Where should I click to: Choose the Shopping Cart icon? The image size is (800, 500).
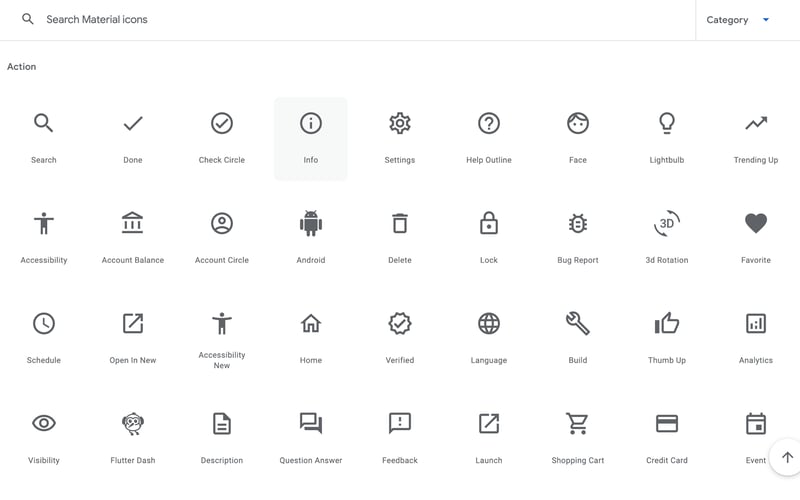tap(577, 423)
